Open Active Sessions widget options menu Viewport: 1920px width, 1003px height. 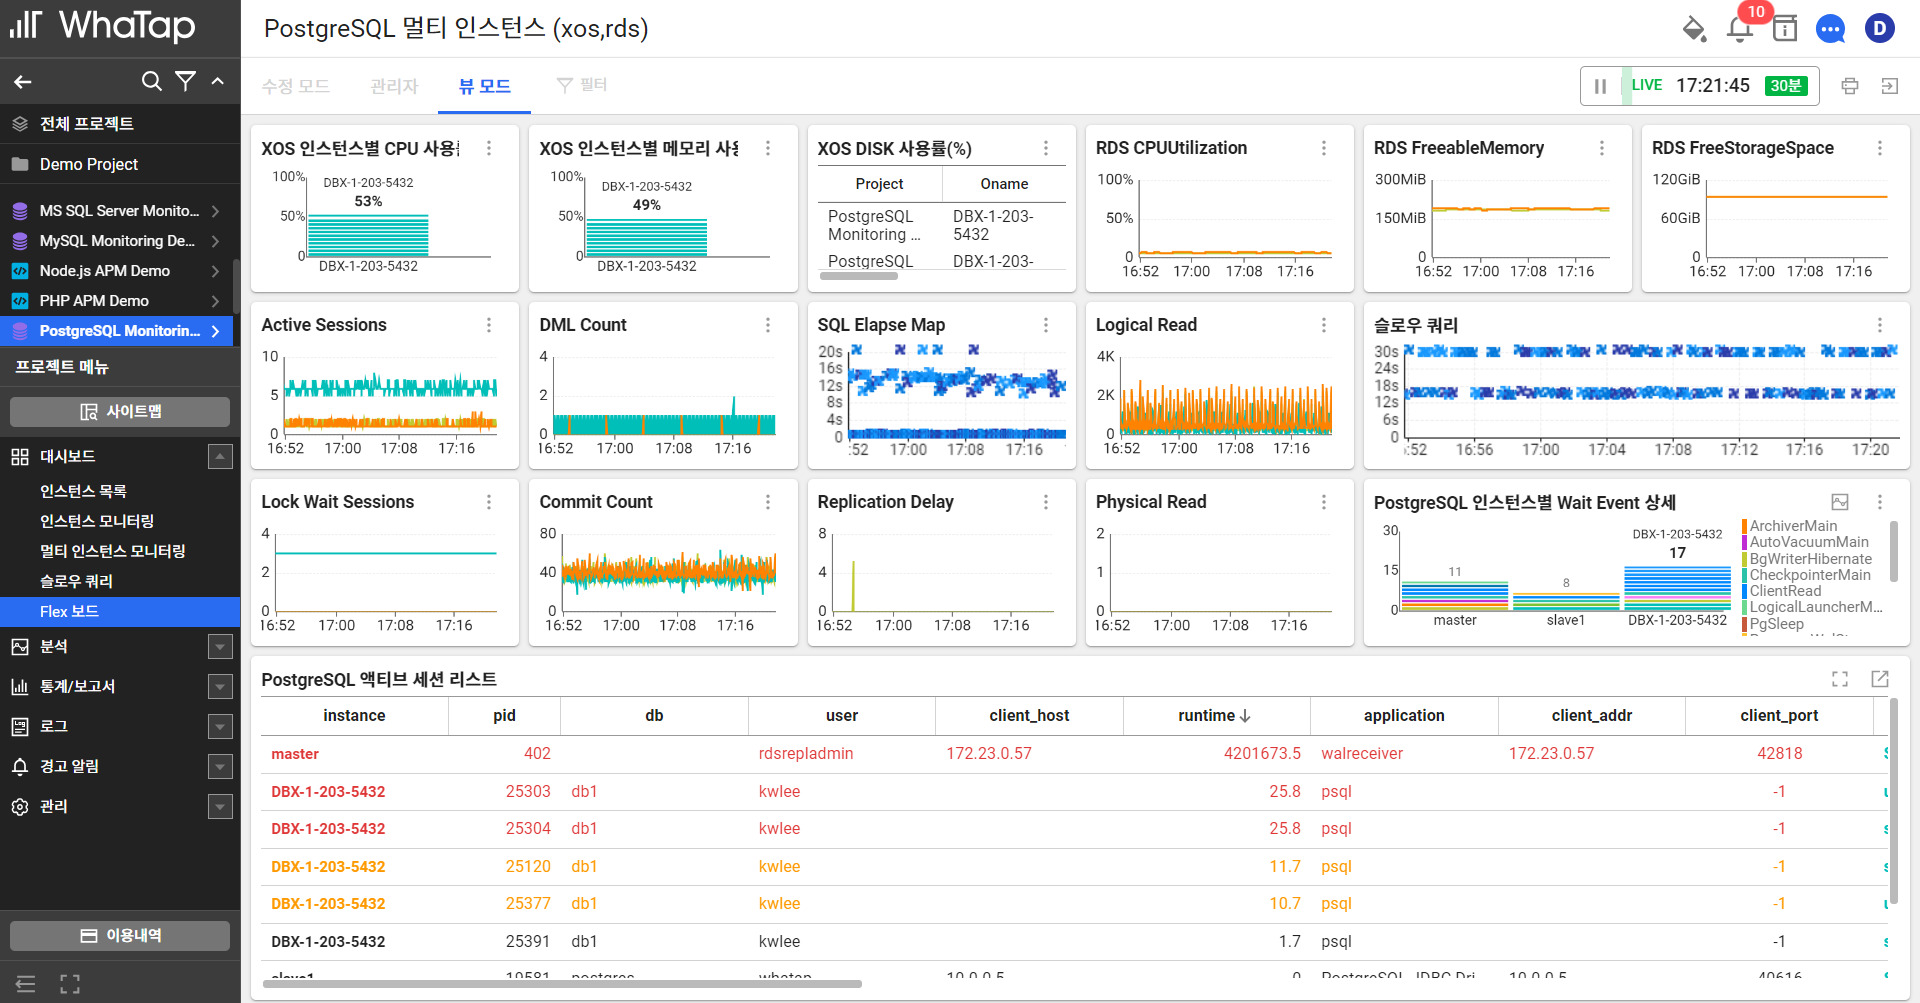point(489,325)
